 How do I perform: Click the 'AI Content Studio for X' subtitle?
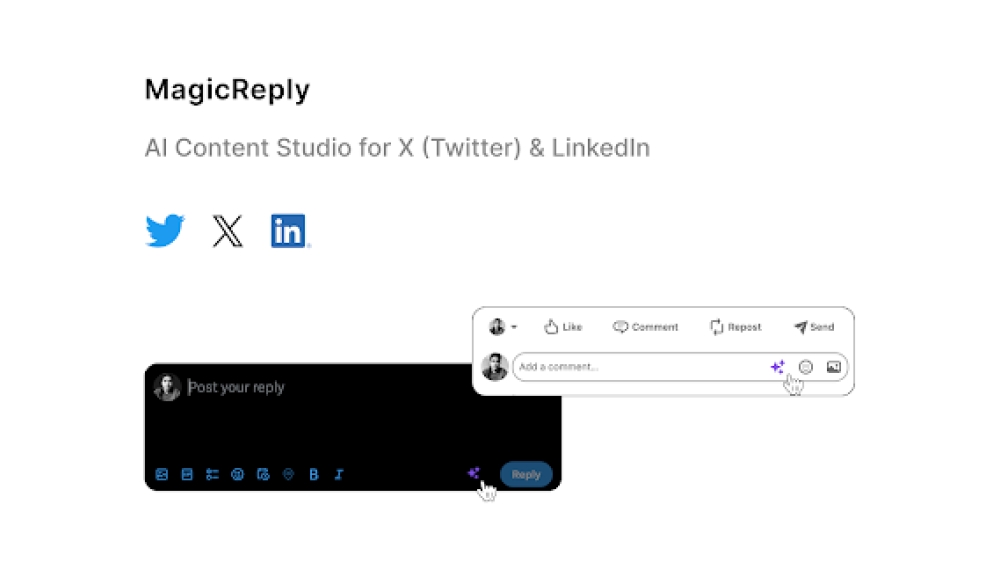[397, 148]
